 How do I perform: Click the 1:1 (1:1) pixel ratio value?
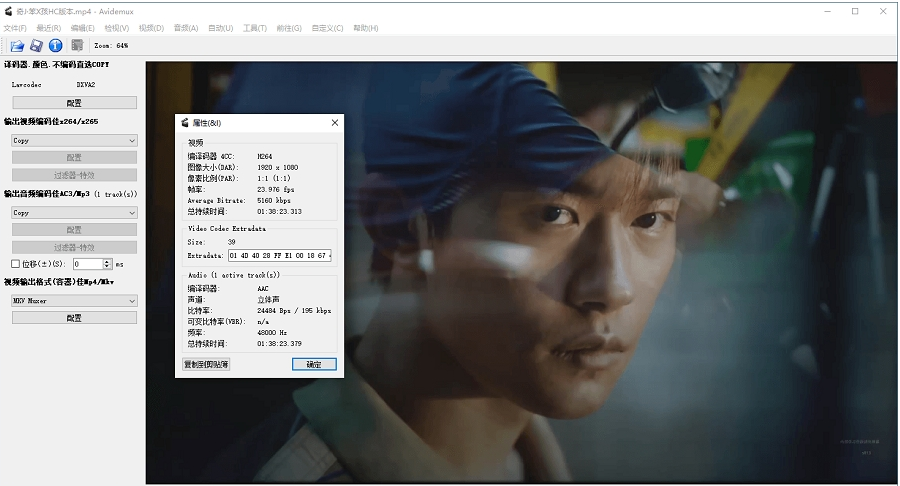pos(274,178)
